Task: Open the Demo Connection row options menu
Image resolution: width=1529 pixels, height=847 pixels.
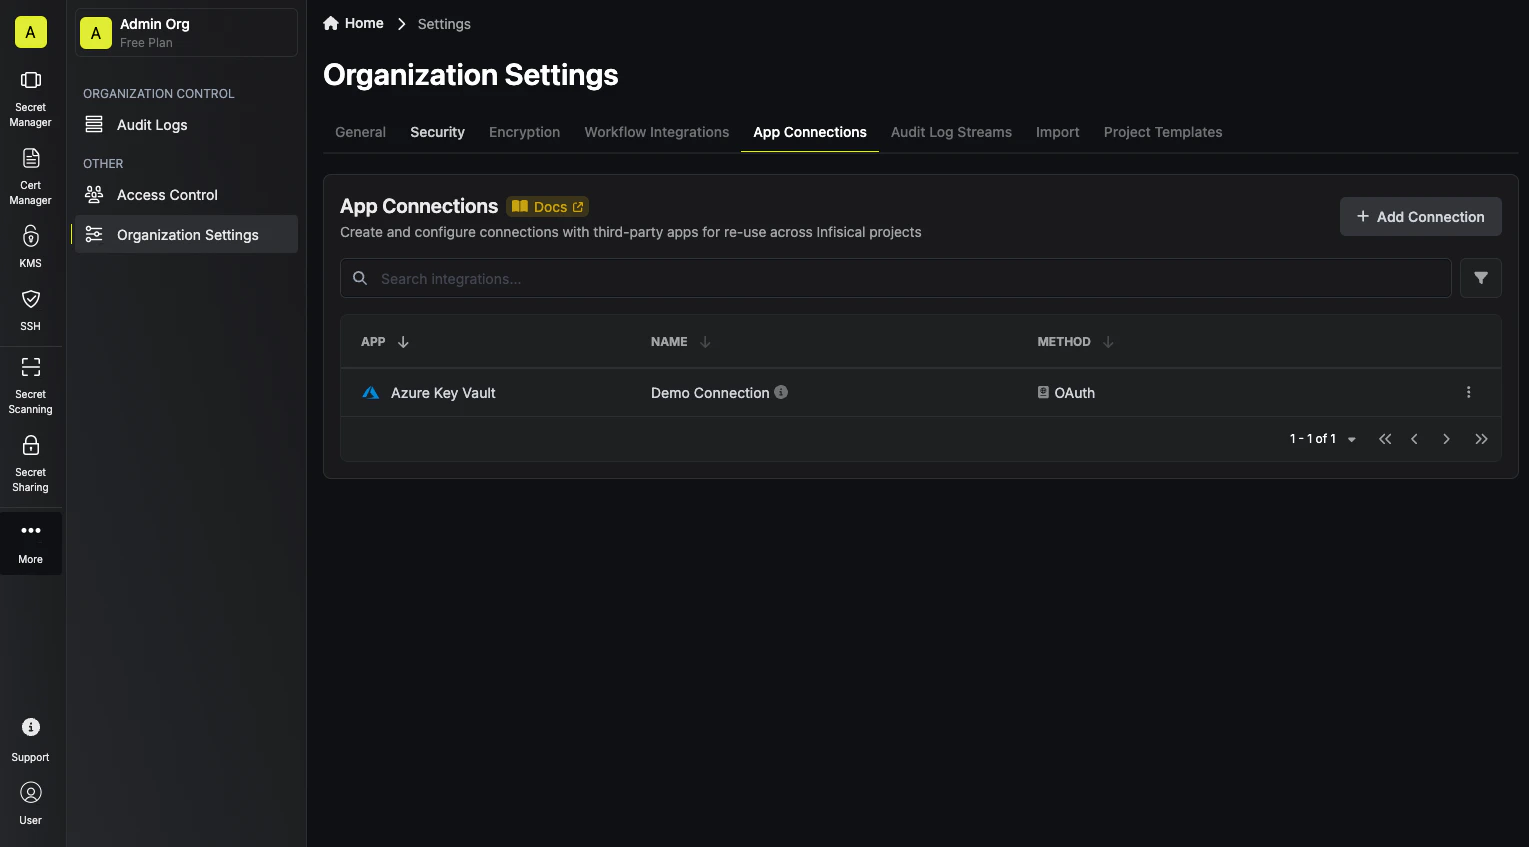Action: coord(1468,392)
